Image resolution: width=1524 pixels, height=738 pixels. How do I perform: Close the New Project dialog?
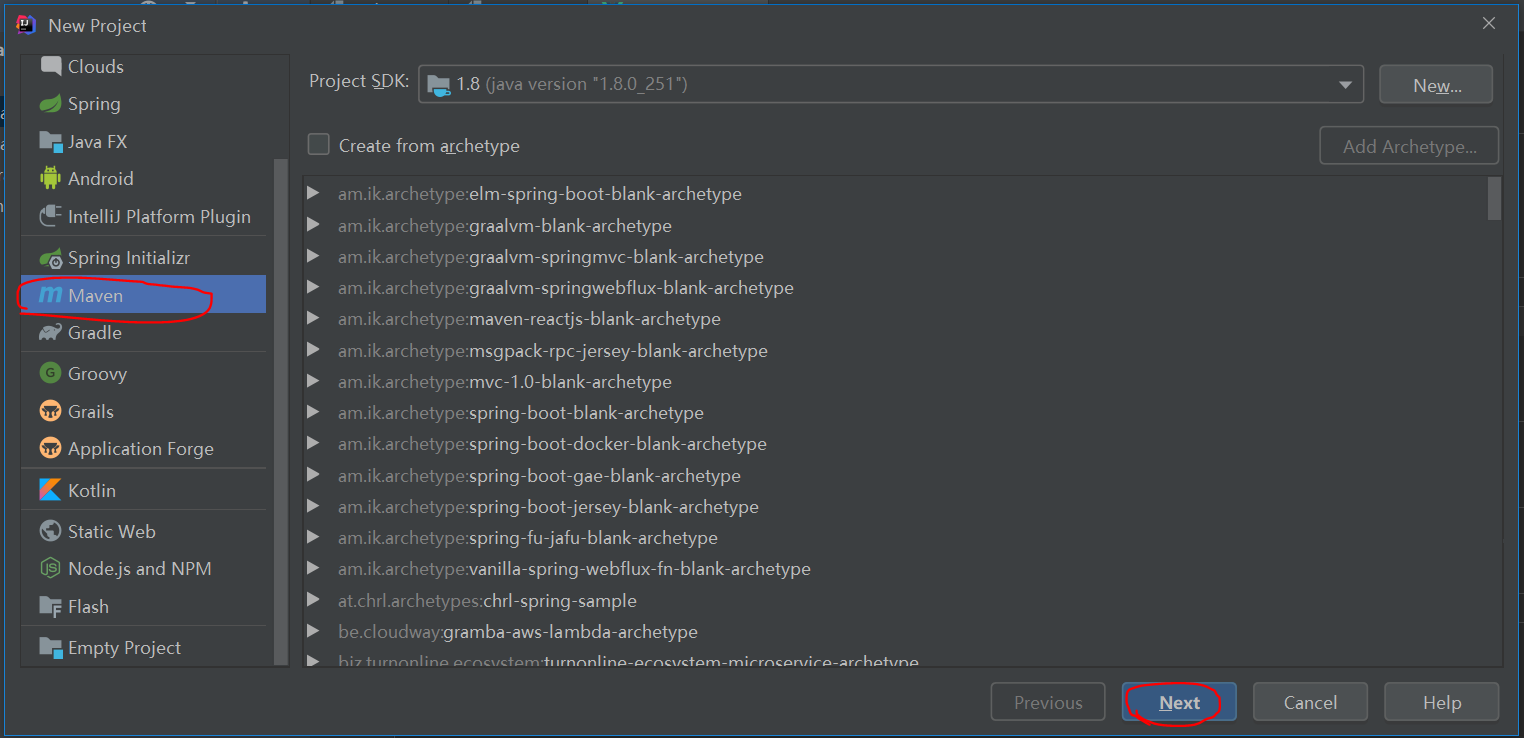pyautogui.click(x=1488, y=23)
